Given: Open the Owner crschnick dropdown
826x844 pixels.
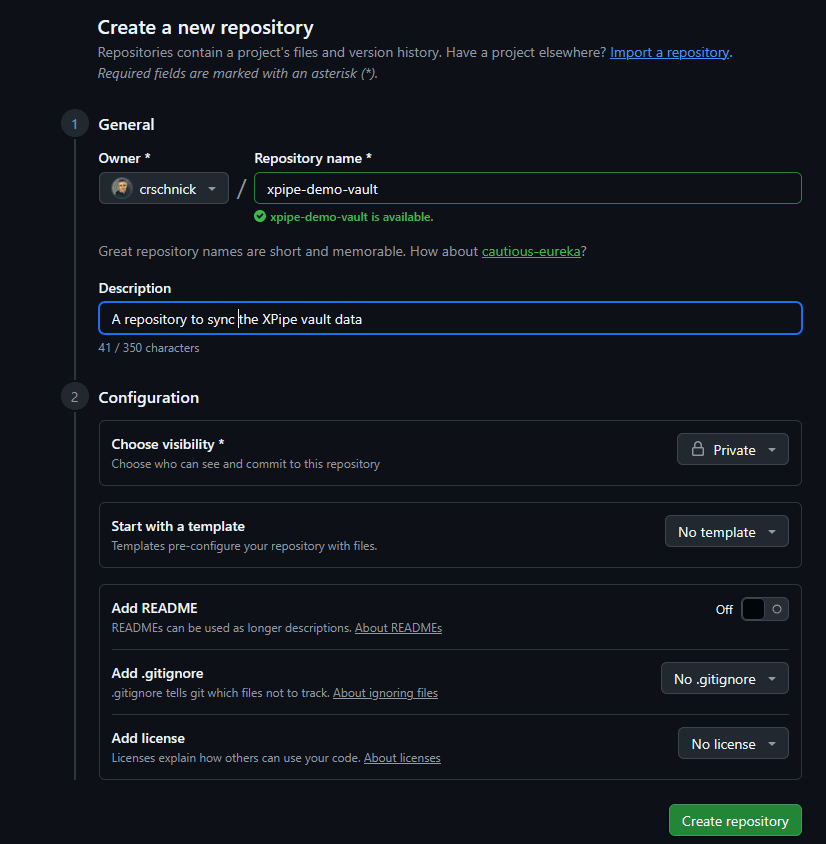Looking at the screenshot, I should [164, 189].
